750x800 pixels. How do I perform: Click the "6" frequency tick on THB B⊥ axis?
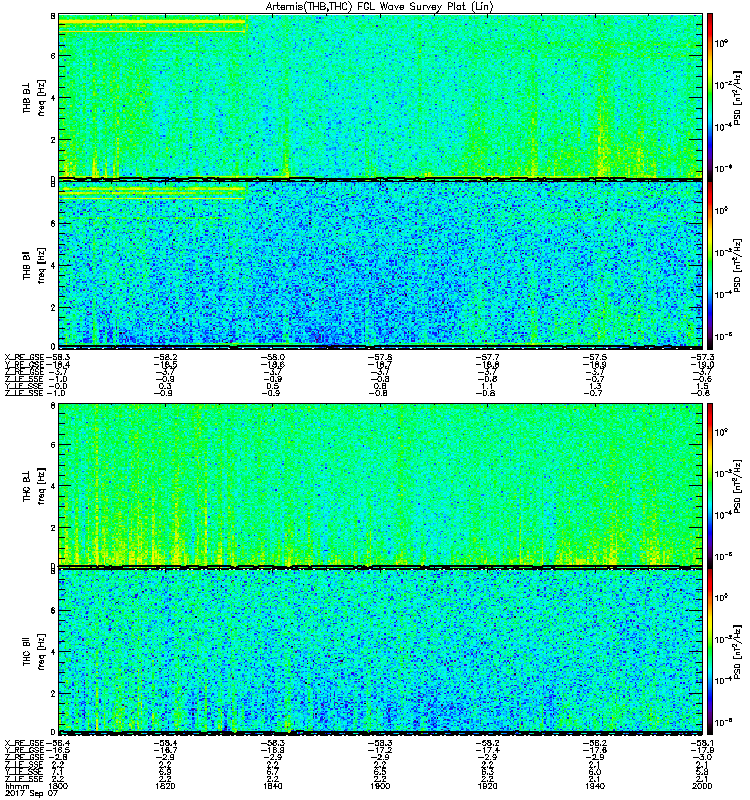pyautogui.click(x=53, y=56)
